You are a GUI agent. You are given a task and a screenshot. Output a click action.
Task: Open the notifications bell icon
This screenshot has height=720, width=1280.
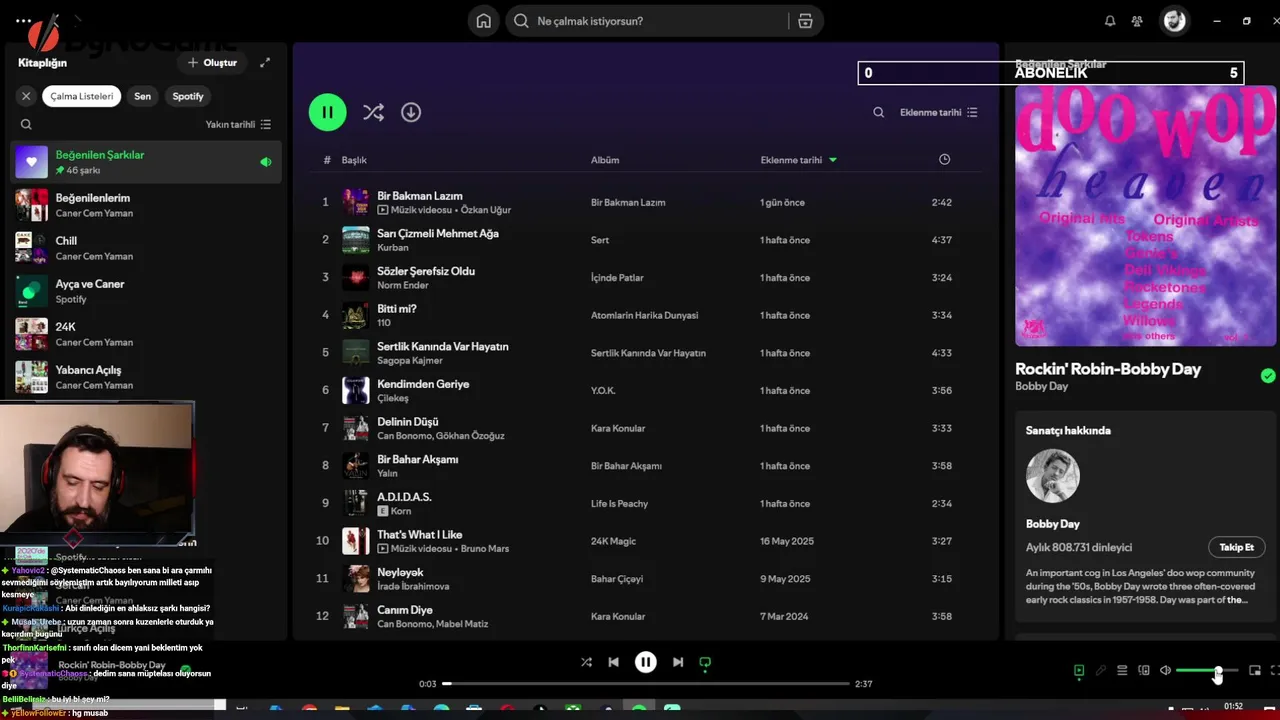(x=1110, y=21)
